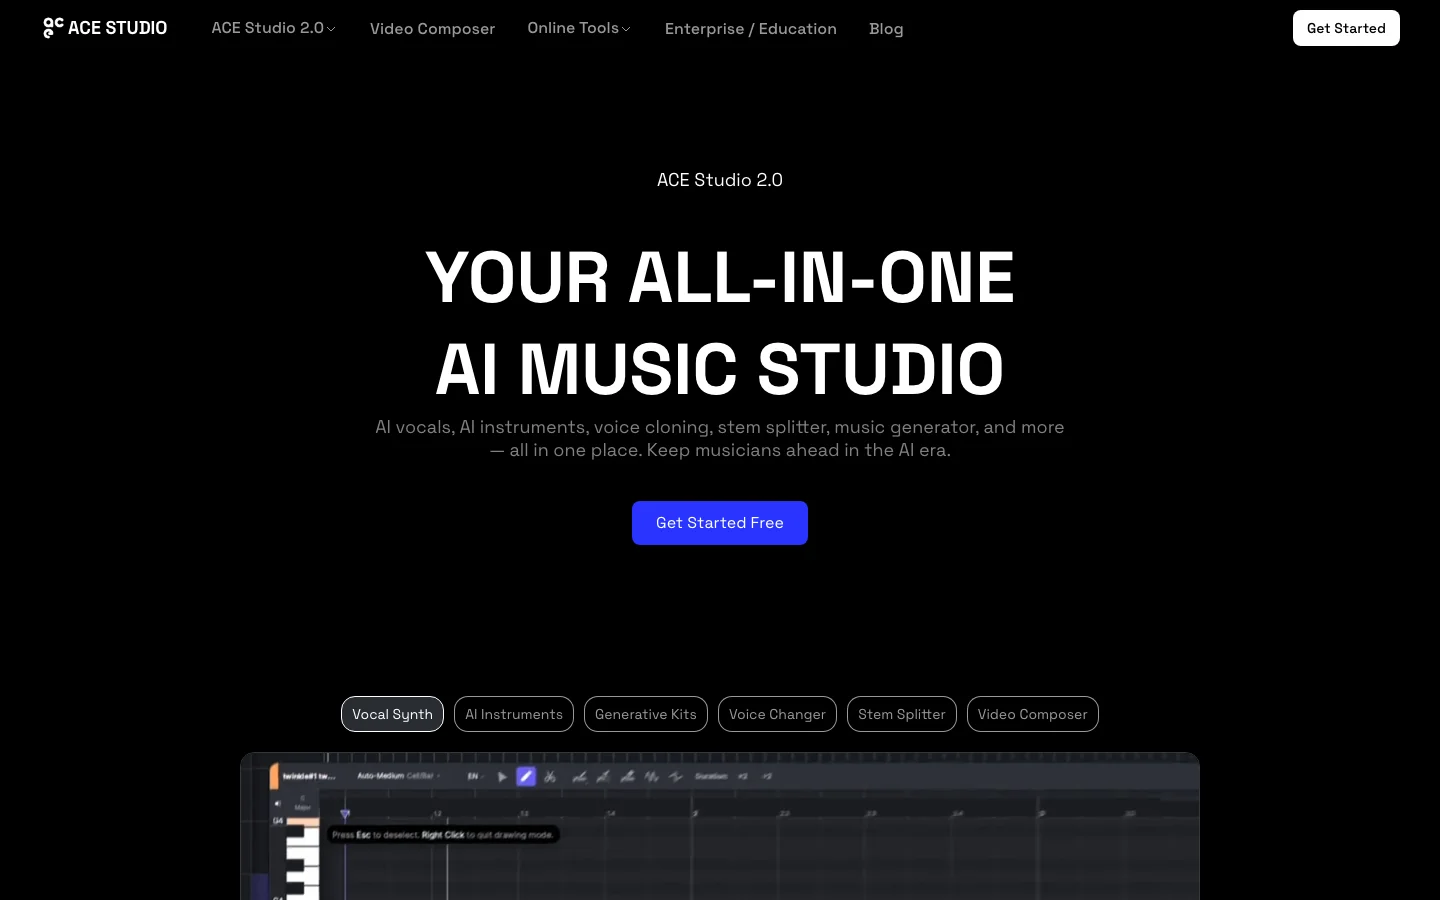Select the pointer tool in preview toolbar

(x=502, y=776)
